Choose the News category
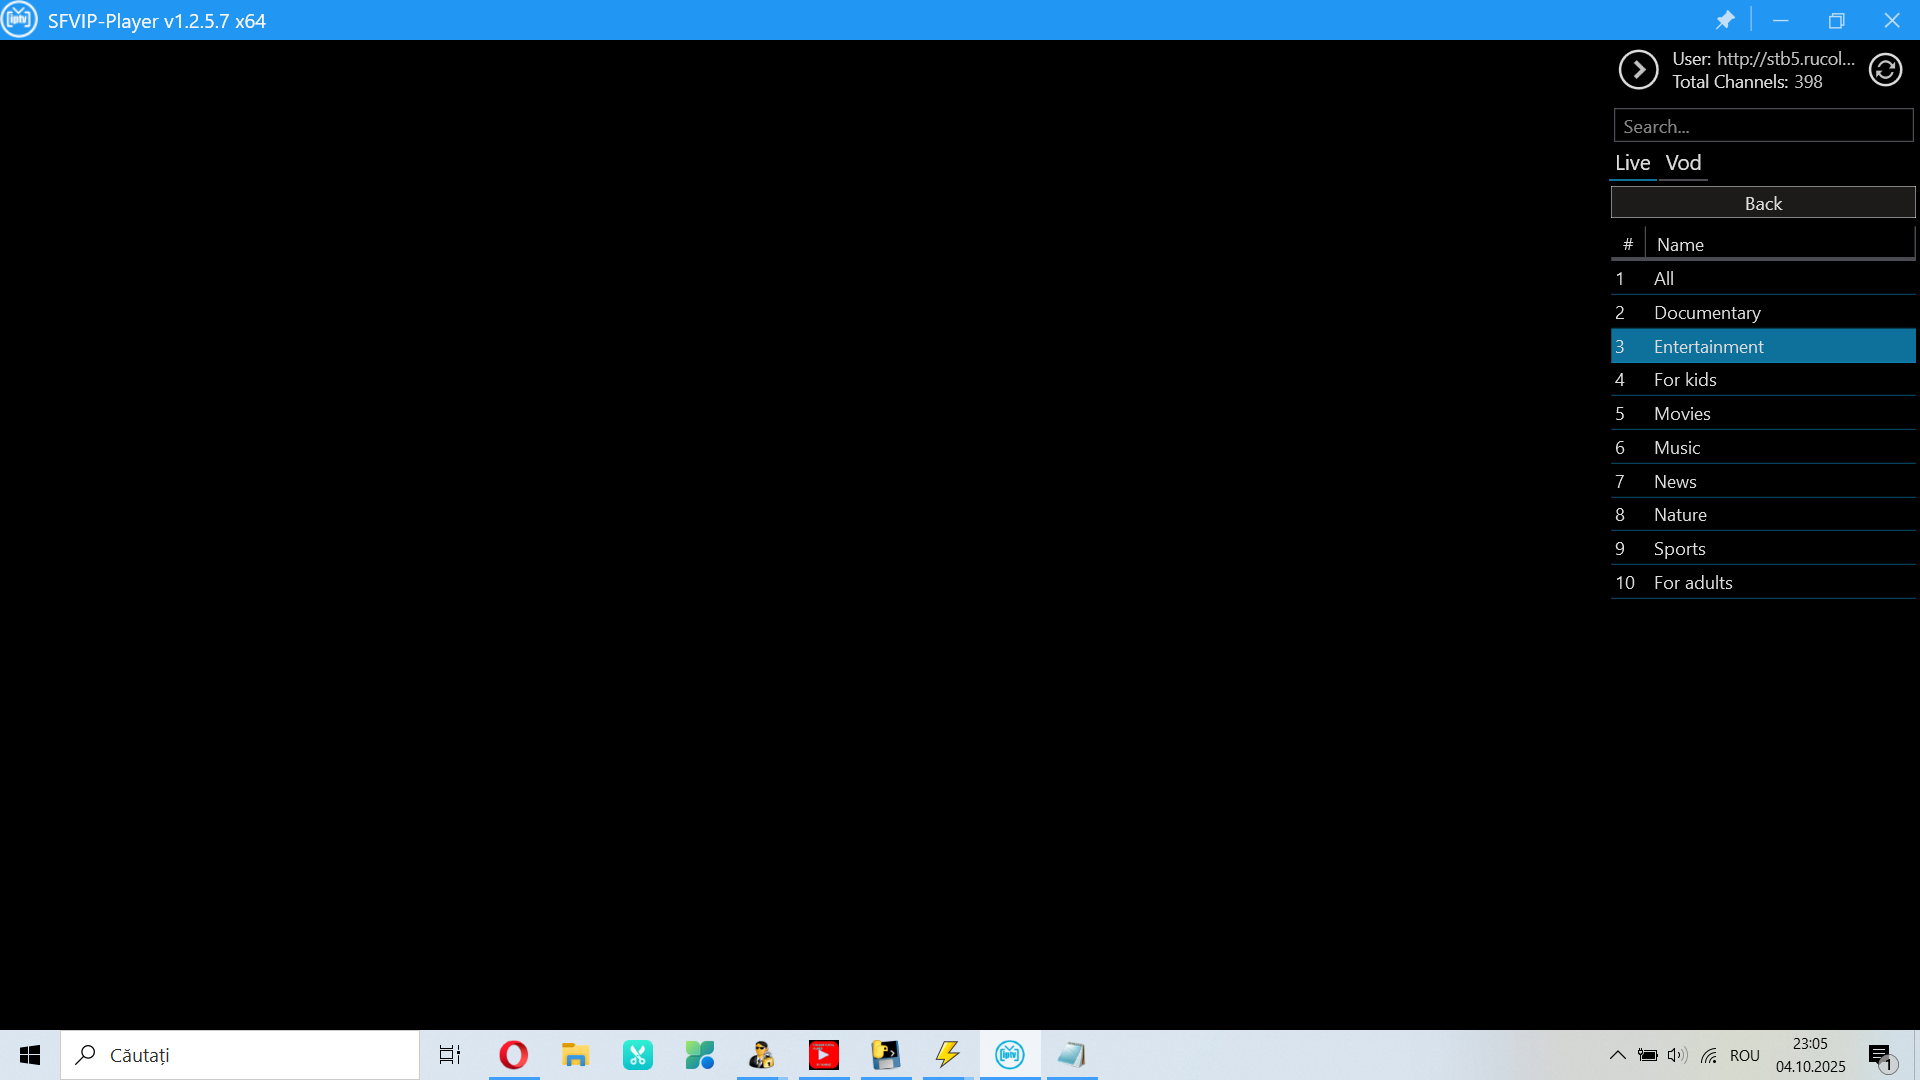Screen dimensions: 1920x1080 click(x=1675, y=482)
